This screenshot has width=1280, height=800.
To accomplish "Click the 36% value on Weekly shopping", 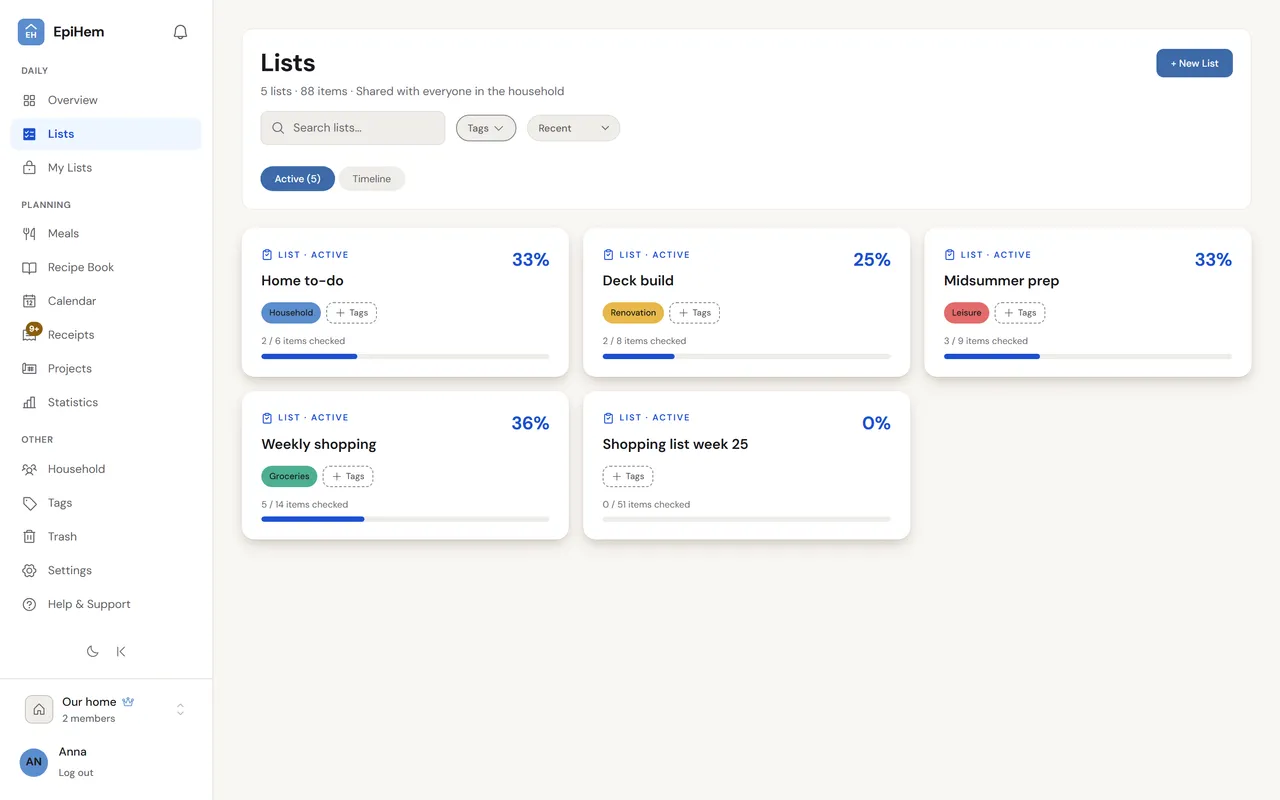I will coord(530,423).
